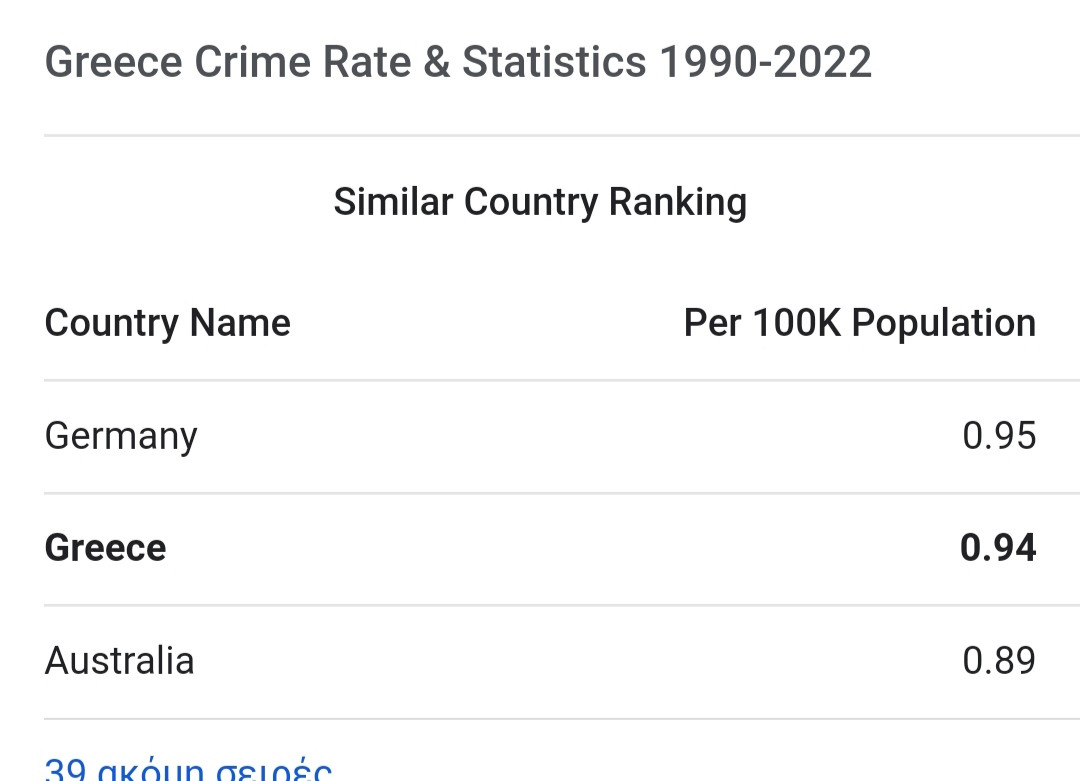
Task: Click the word "Greece" in the page title
Action: (x=114, y=62)
